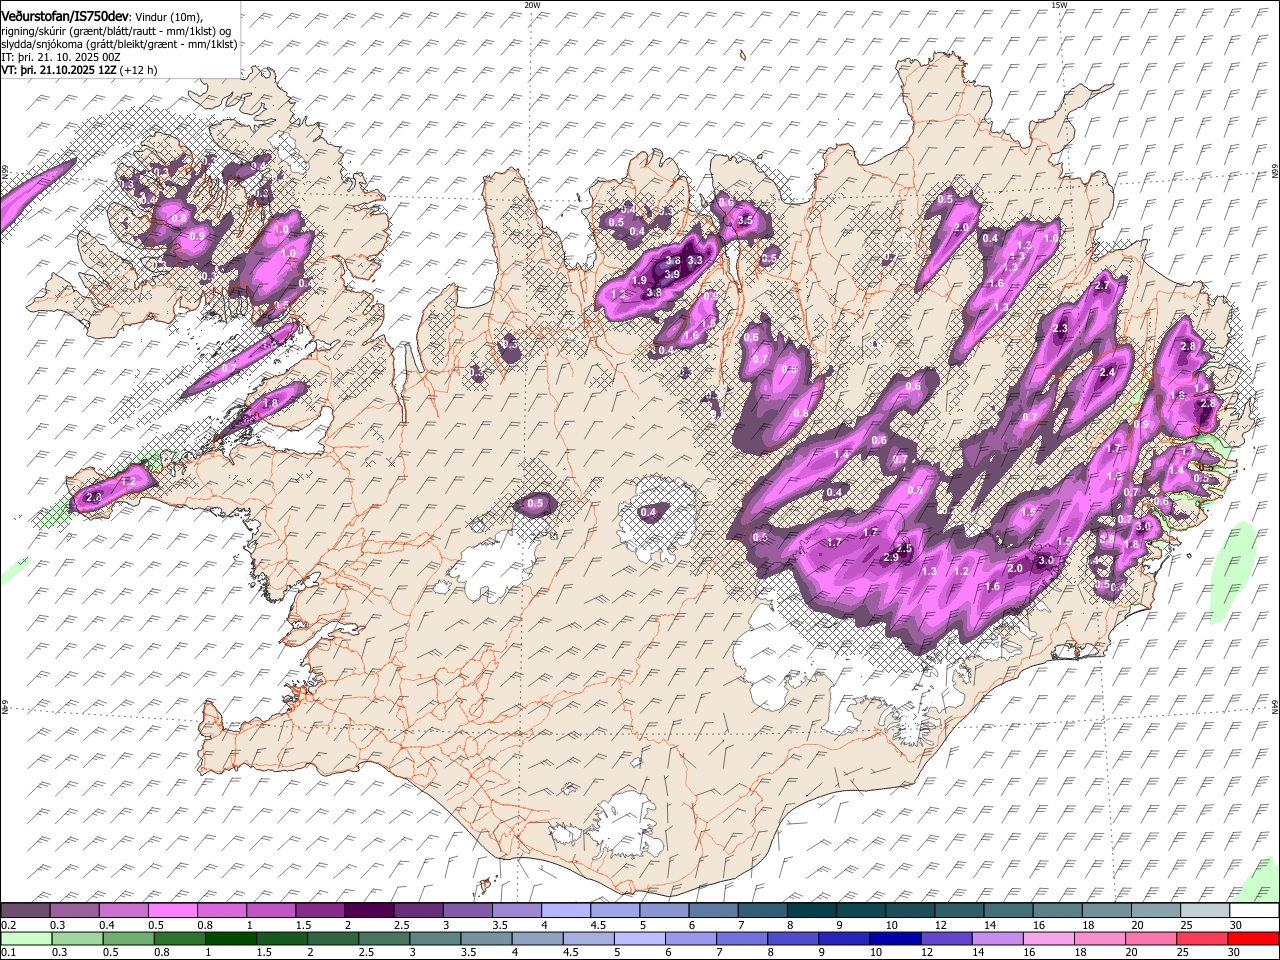Image resolution: width=1280 pixels, height=960 pixels.
Task: Click the pale grey top-row swatch marked 25
Action: click(x=1204, y=910)
